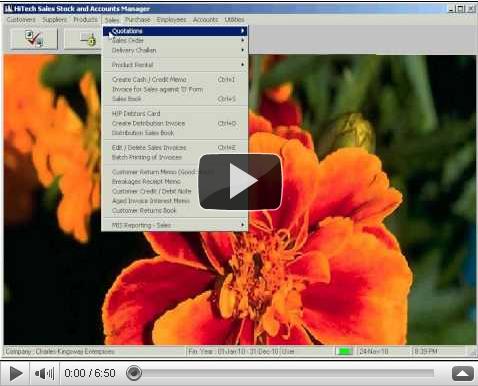Viewport: 478px width, 386px height.
Task: Select Customer Credit / Debit Note
Action: [x=152, y=191]
